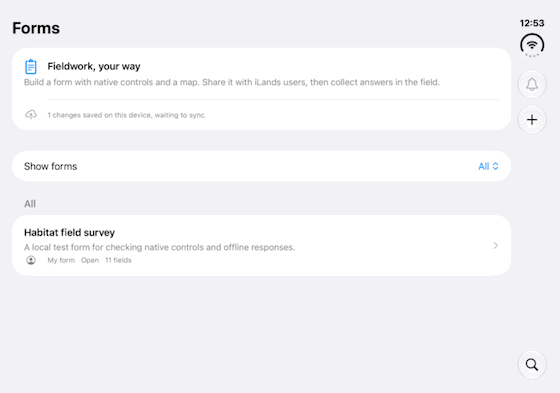Click the All section header
This screenshot has width=560, height=393.
pos(30,204)
